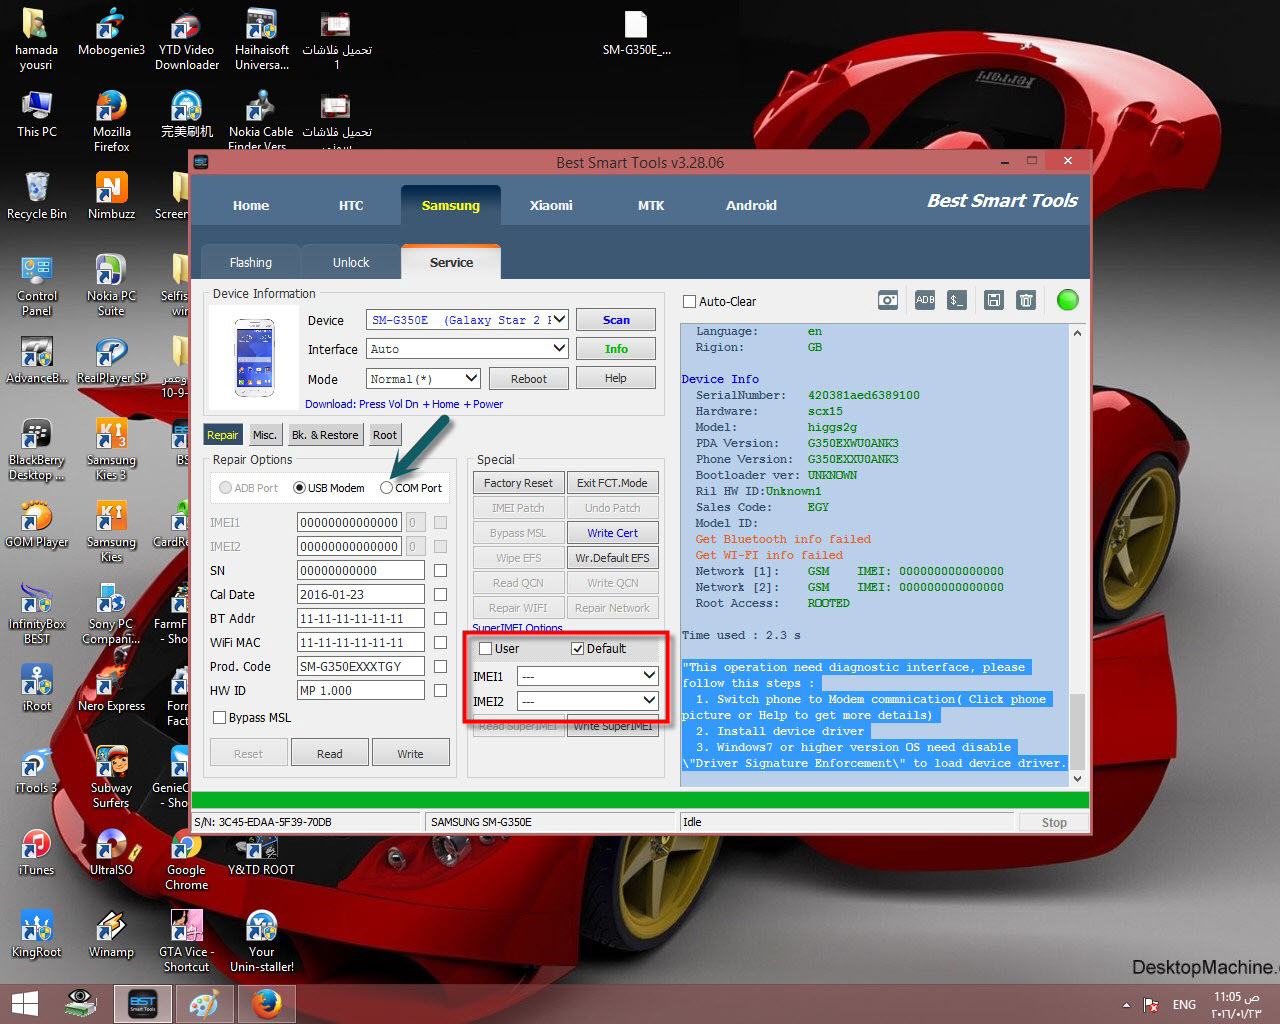Open UltraISO desktop shortcut
The width and height of the screenshot is (1280, 1024).
pyautogui.click(x=111, y=852)
